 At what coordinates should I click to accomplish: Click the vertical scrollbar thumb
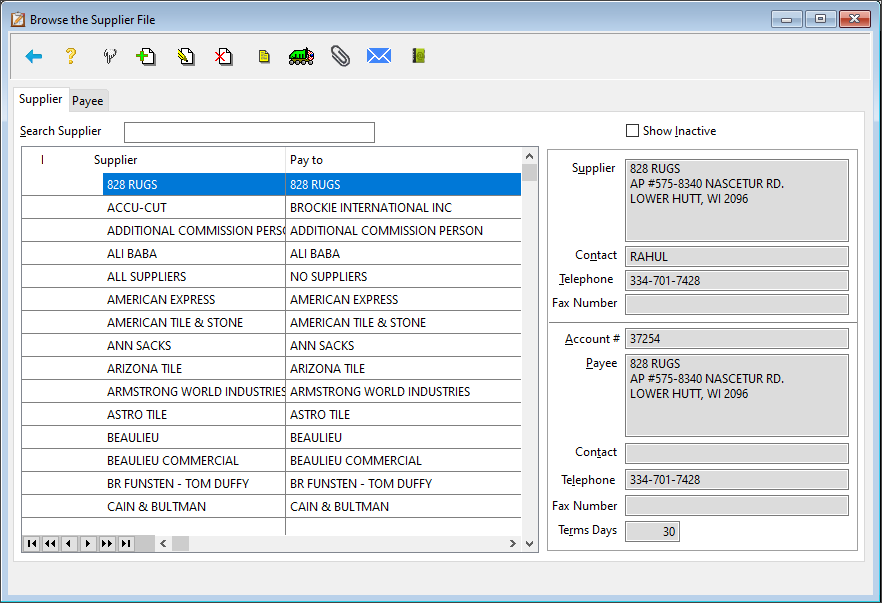pyautogui.click(x=529, y=173)
